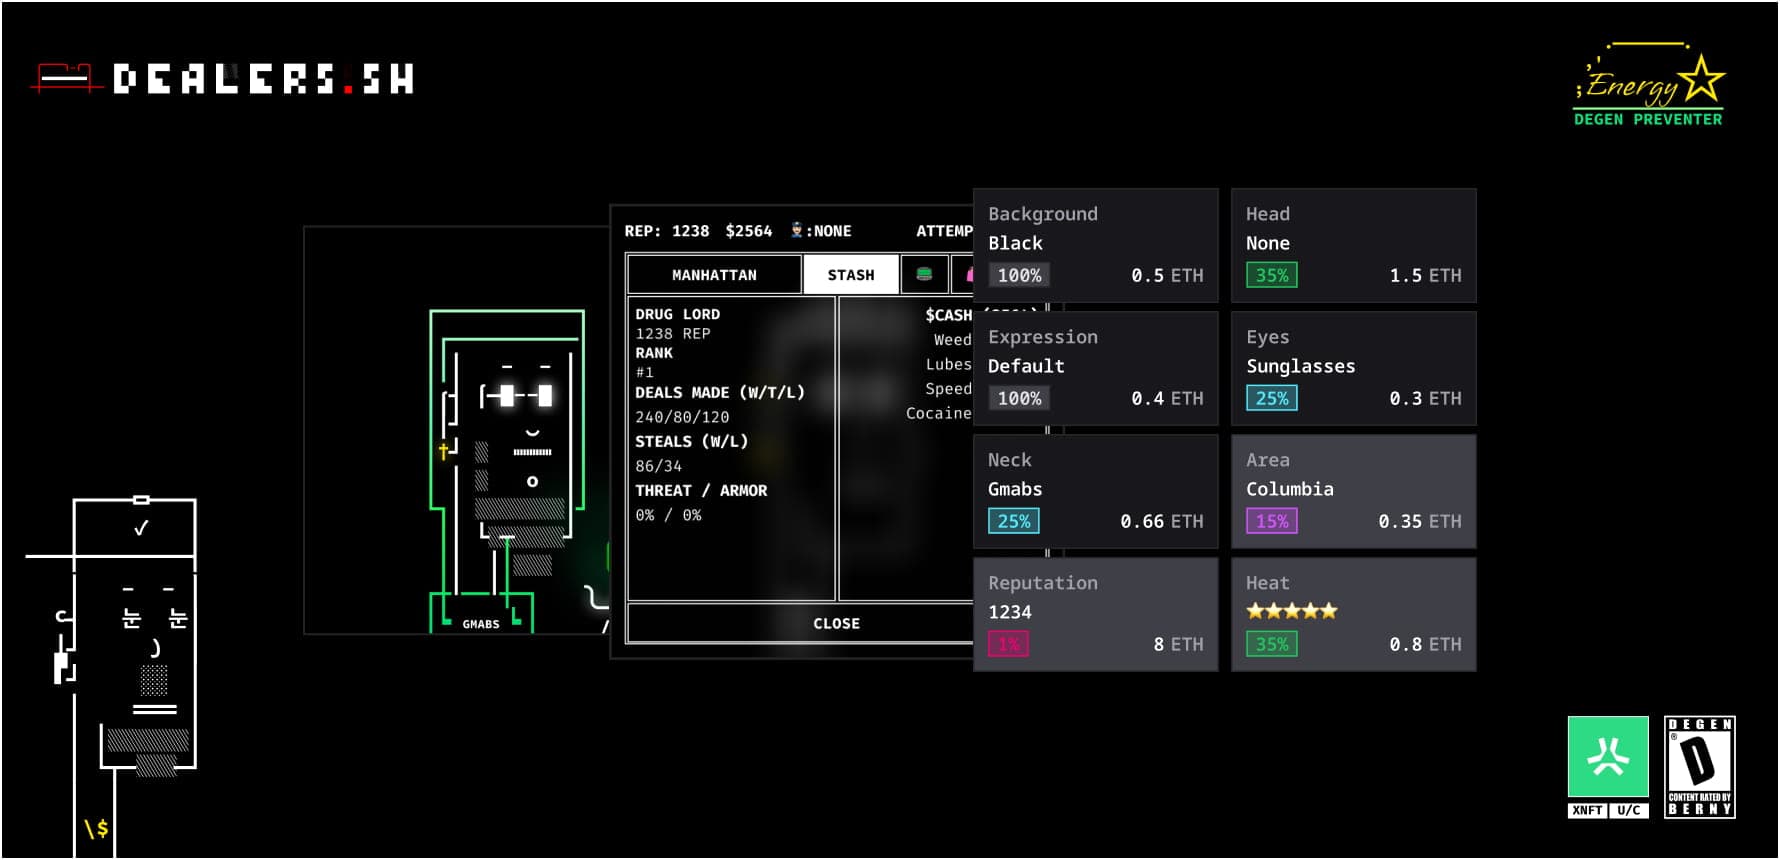Click the 86/34 steals value

[658, 466]
